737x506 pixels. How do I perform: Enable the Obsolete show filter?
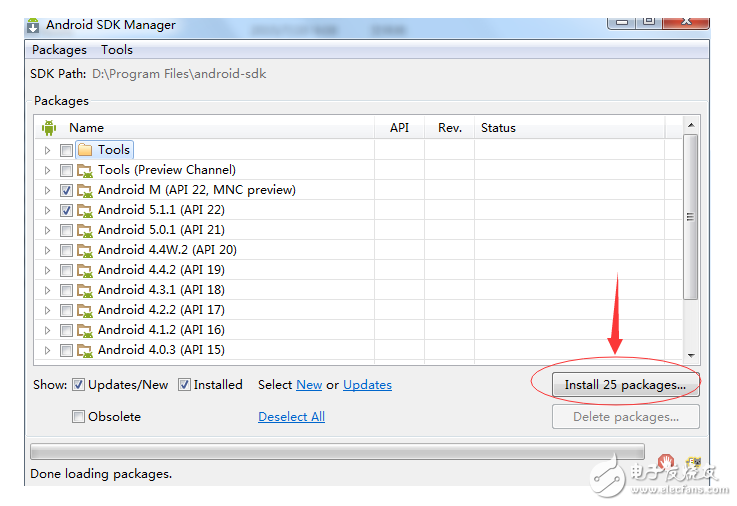point(78,416)
